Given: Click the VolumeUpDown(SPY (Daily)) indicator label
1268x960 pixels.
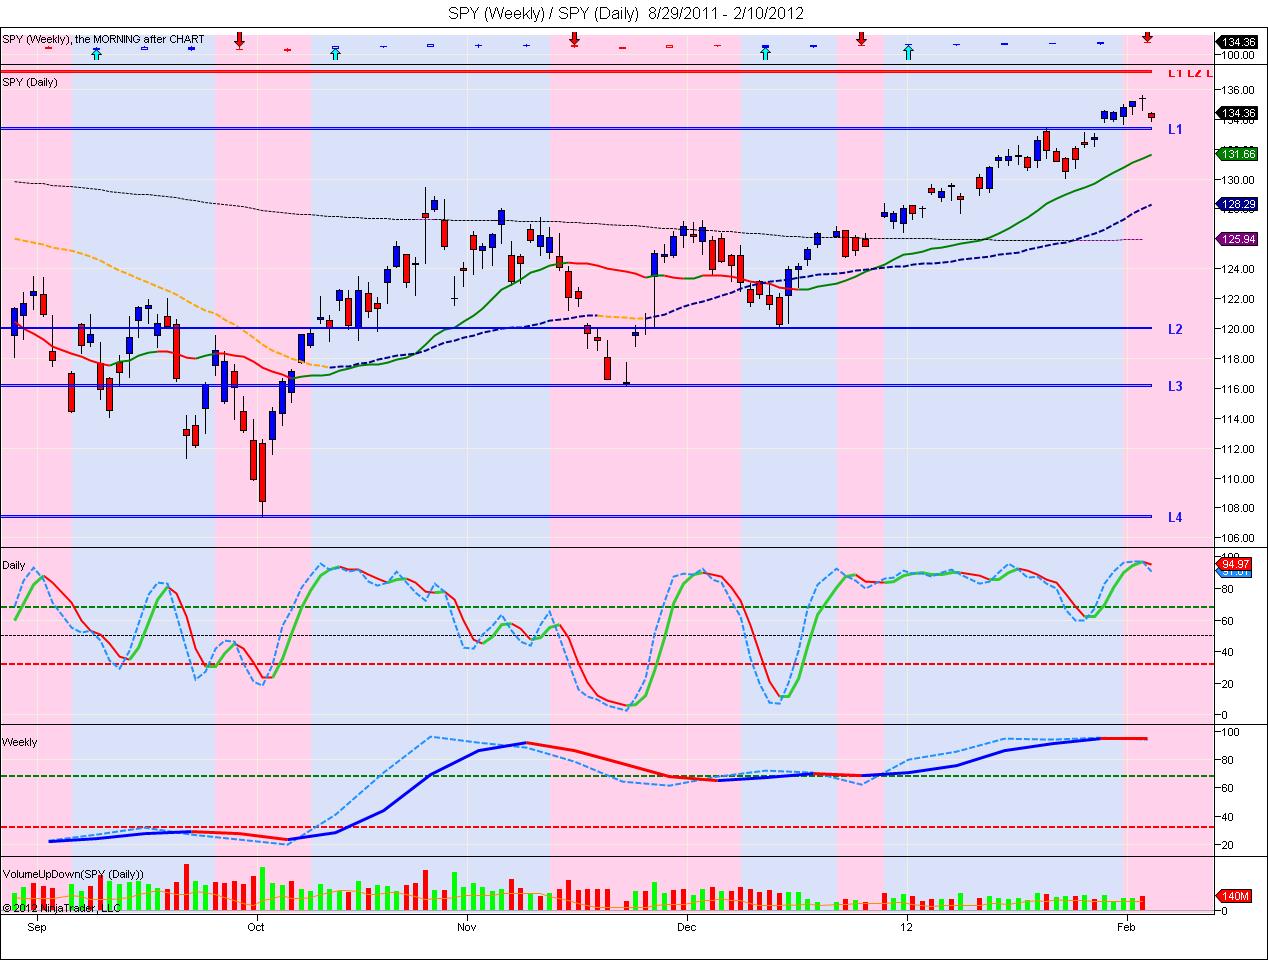Looking at the screenshot, I should (73, 874).
